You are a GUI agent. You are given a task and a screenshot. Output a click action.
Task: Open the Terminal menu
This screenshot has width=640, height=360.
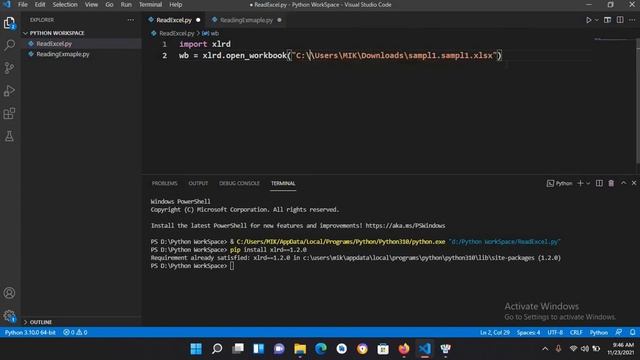pyautogui.click(x=150, y=5)
